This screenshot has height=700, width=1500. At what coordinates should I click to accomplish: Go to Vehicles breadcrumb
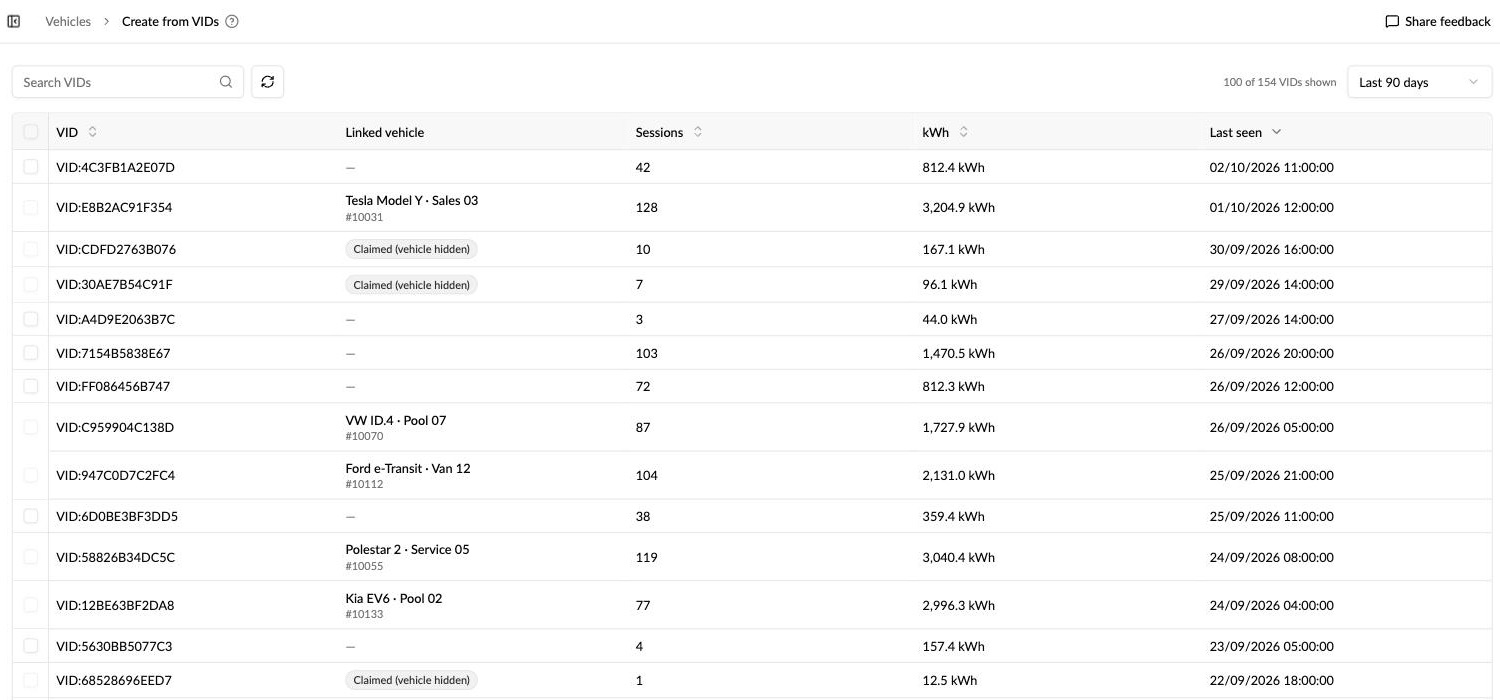(x=68, y=21)
